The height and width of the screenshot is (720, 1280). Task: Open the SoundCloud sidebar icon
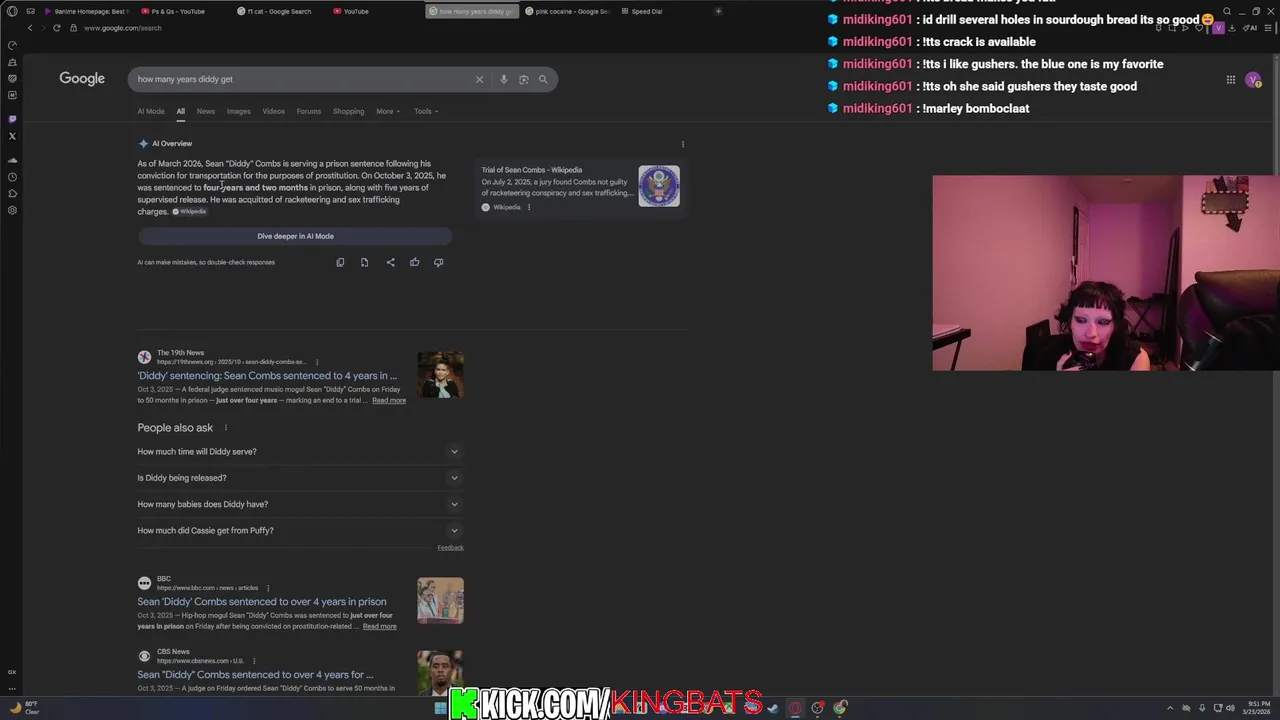(x=12, y=160)
